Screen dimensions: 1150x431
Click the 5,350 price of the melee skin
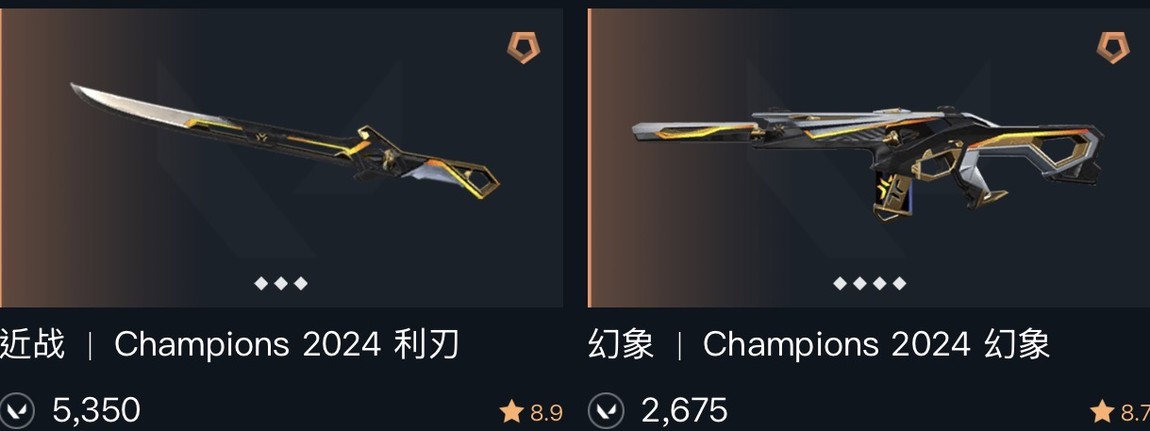pos(96,412)
